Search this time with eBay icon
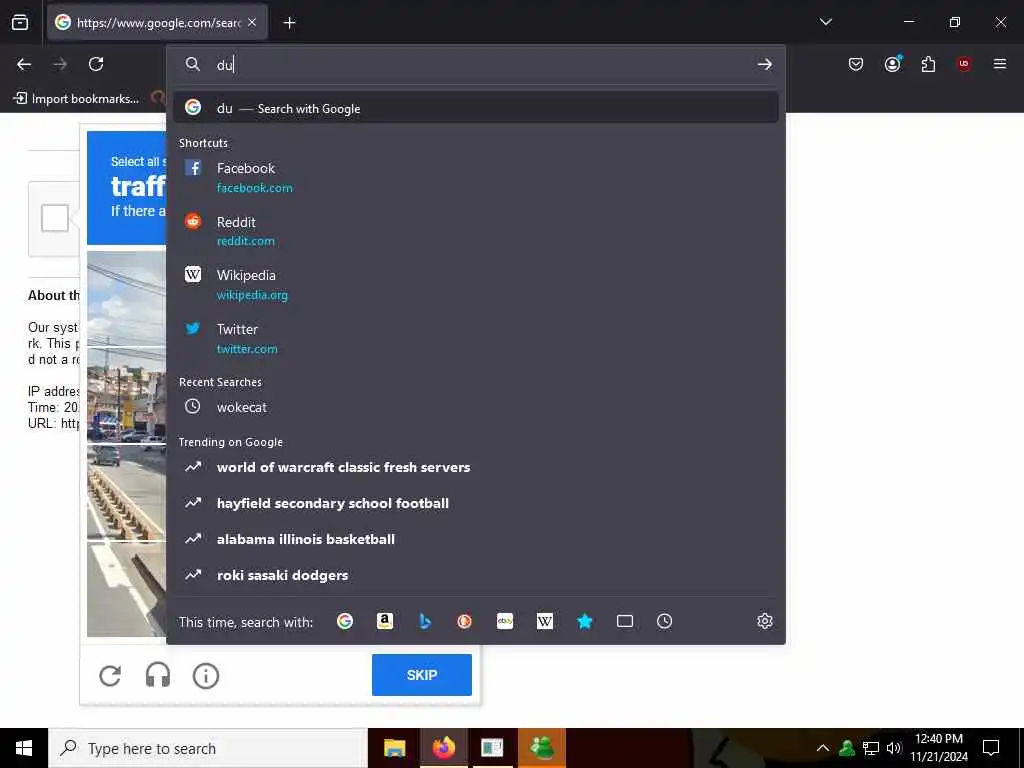 tap(505, 621)
